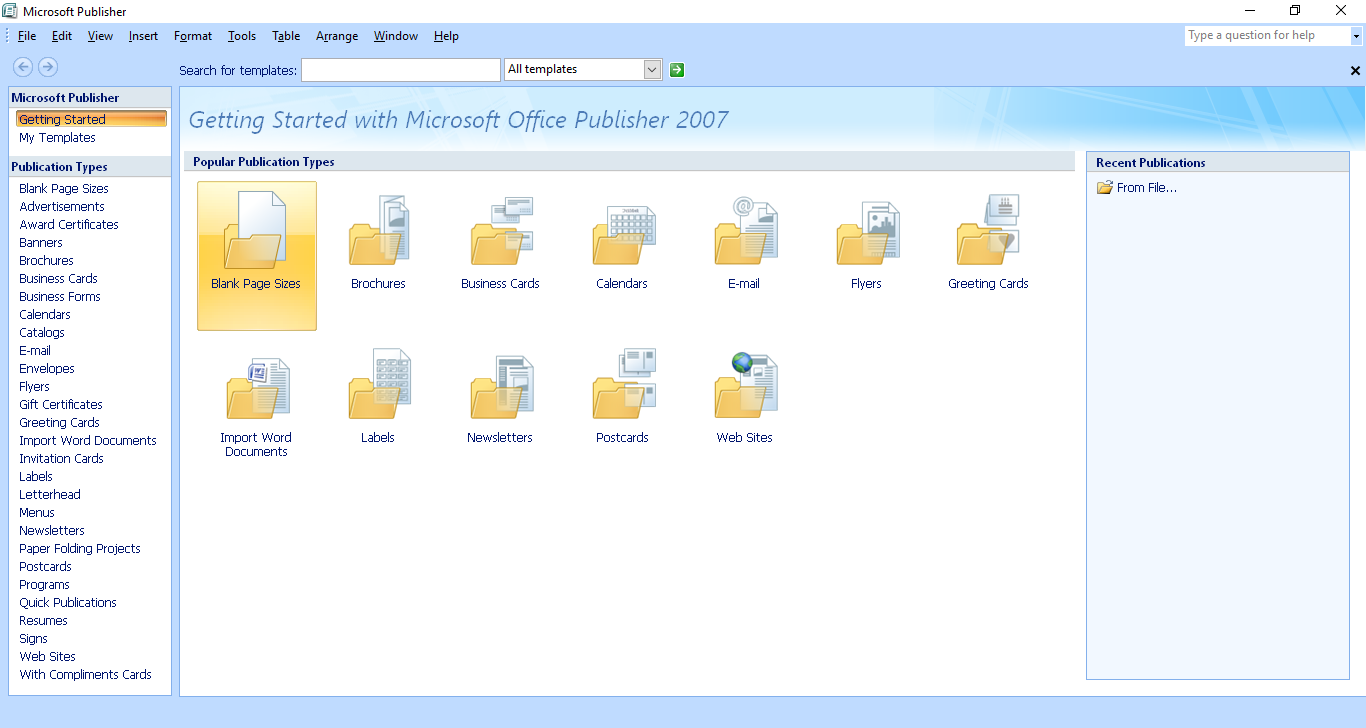Screen dimensions: 1366x728
Task: Open the Arrange menu
Action: pyautogui.click(x=336, y=36)
